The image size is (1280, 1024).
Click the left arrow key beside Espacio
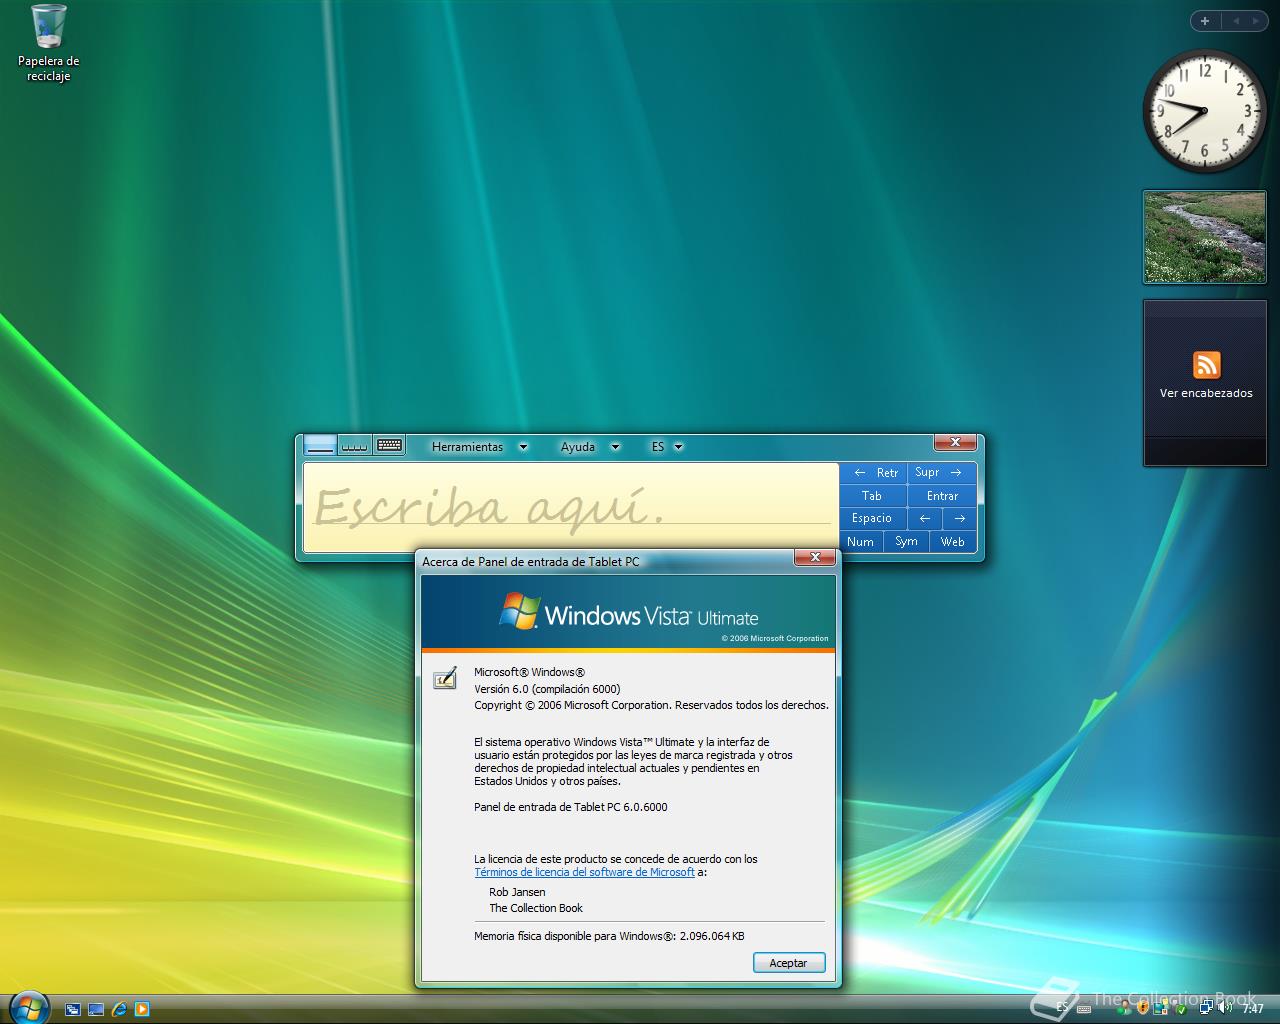[x=925, y=518]
